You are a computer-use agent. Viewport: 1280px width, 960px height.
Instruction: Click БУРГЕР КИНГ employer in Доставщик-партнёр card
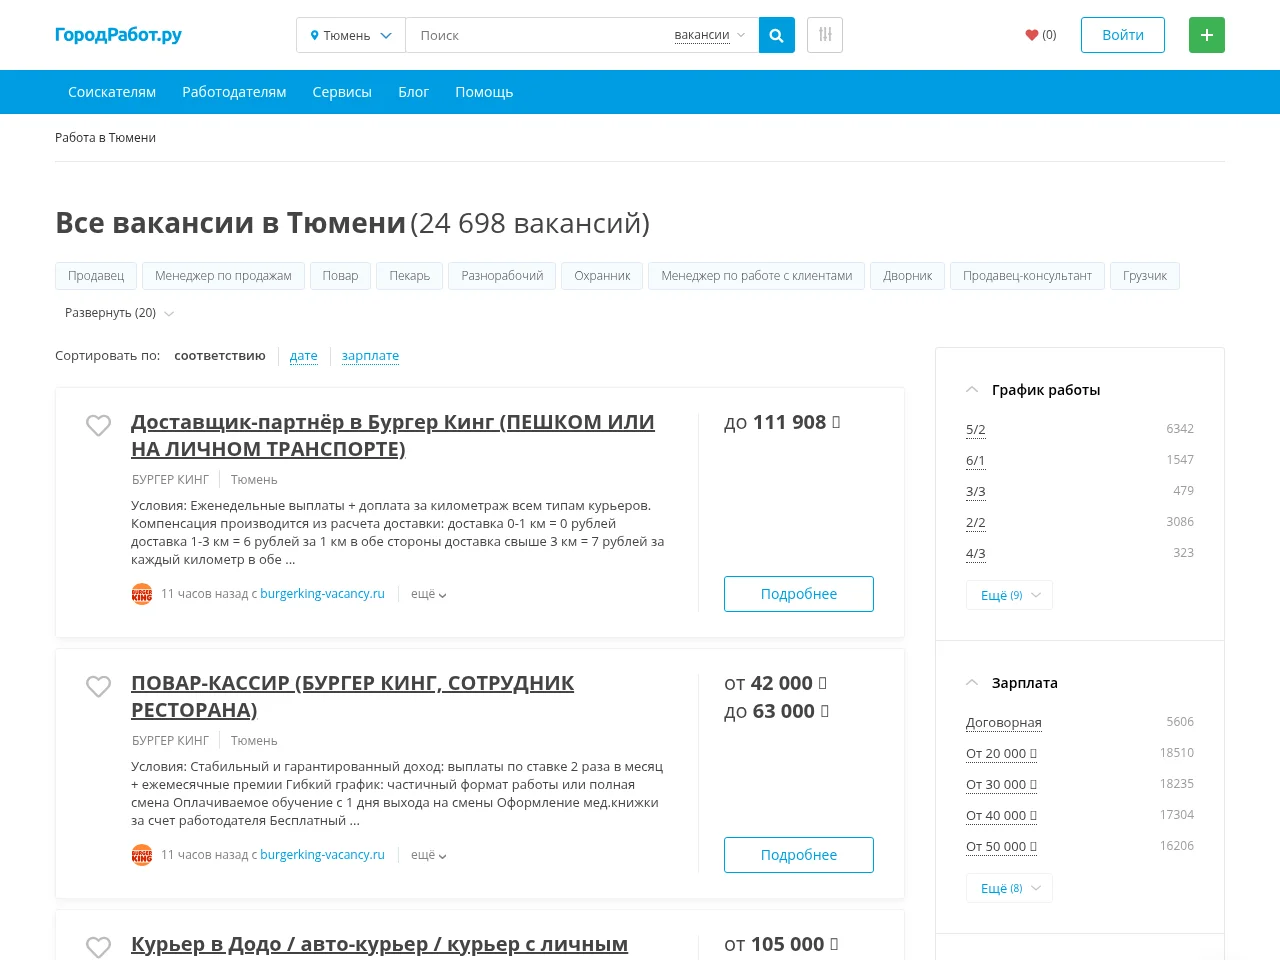pos(170,480)
